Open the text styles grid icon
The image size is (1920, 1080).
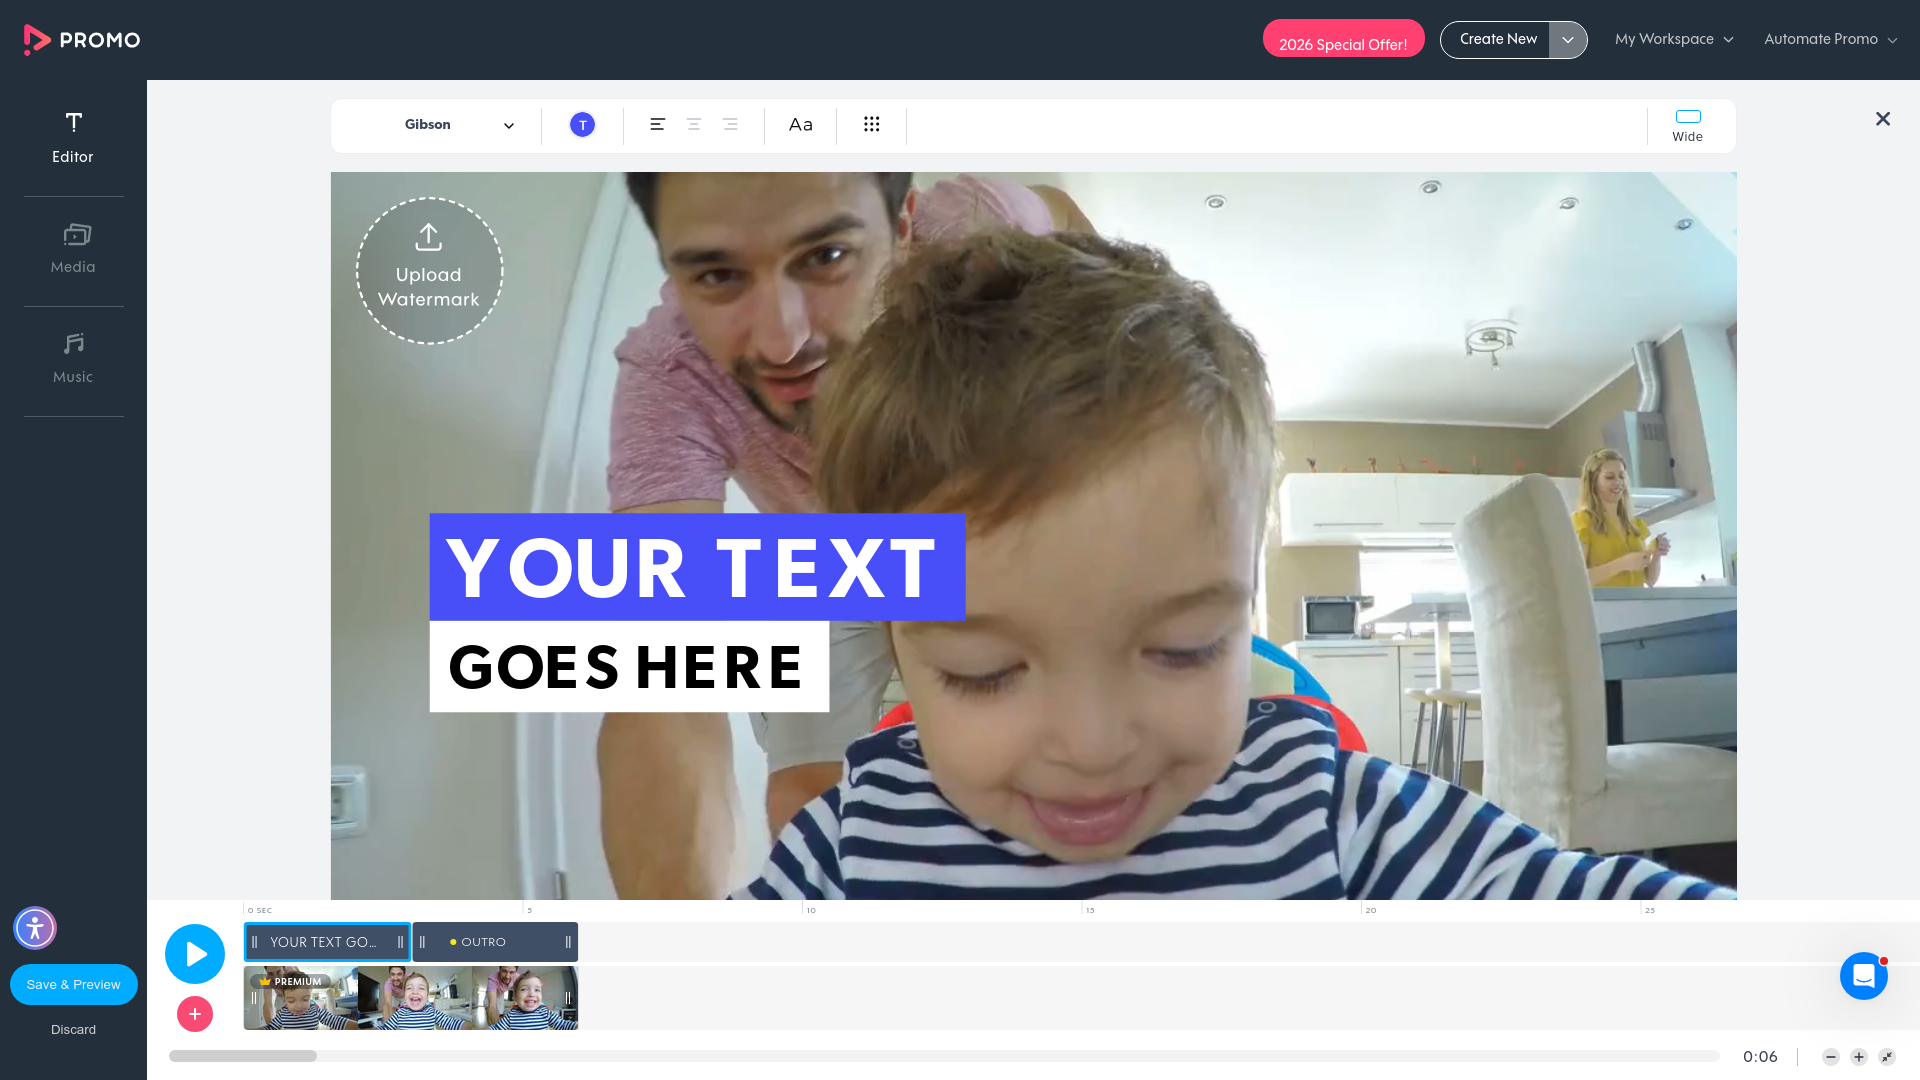871,124
